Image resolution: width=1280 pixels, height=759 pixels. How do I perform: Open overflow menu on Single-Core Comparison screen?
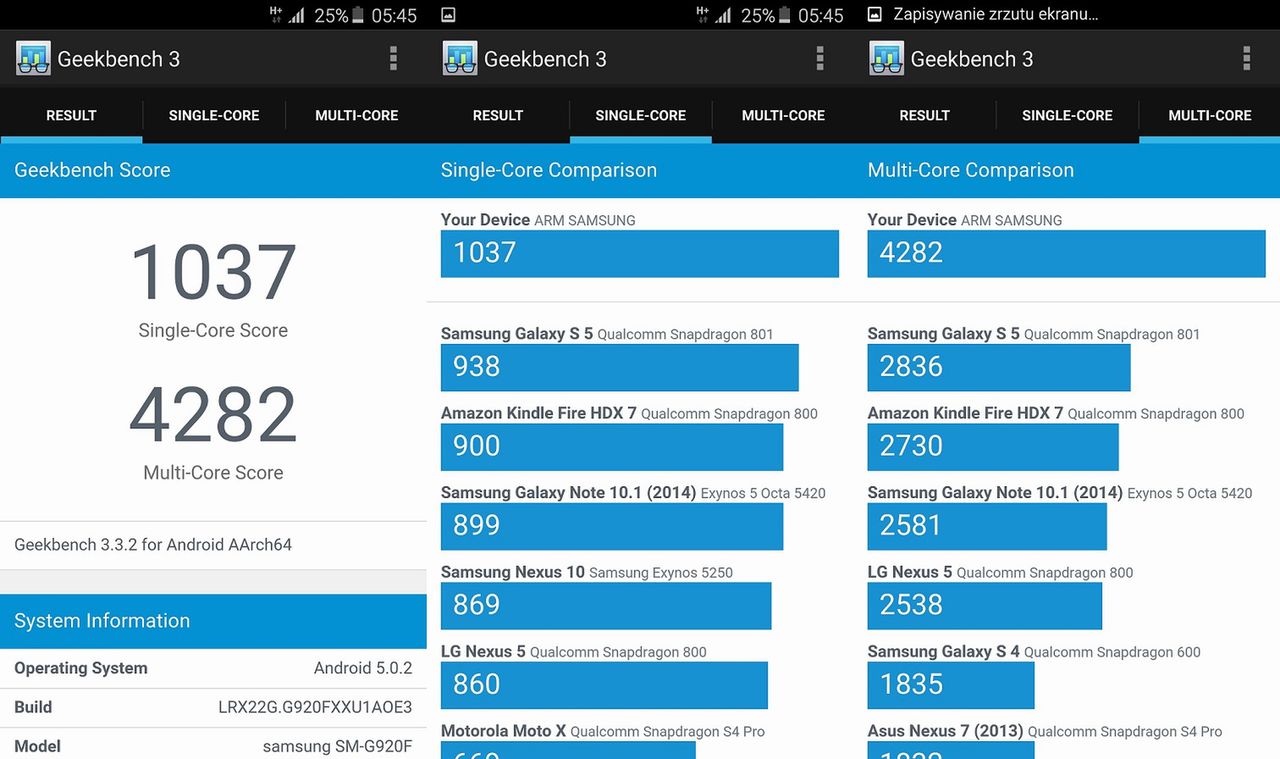tap(820, 59)
